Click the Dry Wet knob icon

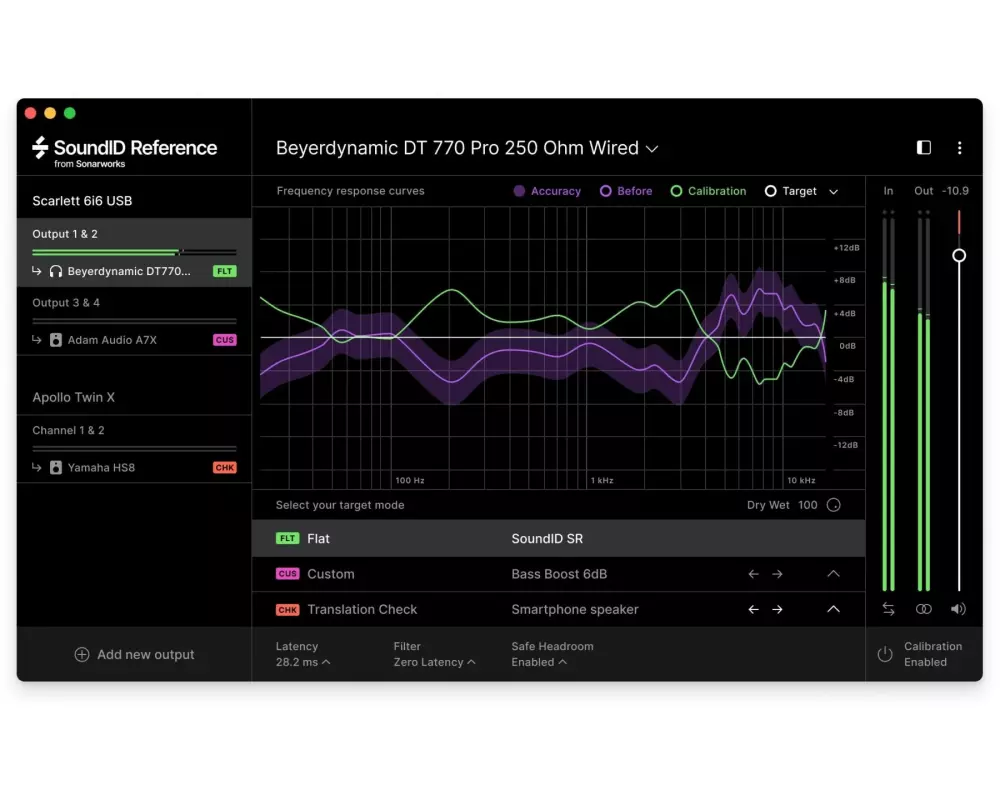(x=833, y=505)
